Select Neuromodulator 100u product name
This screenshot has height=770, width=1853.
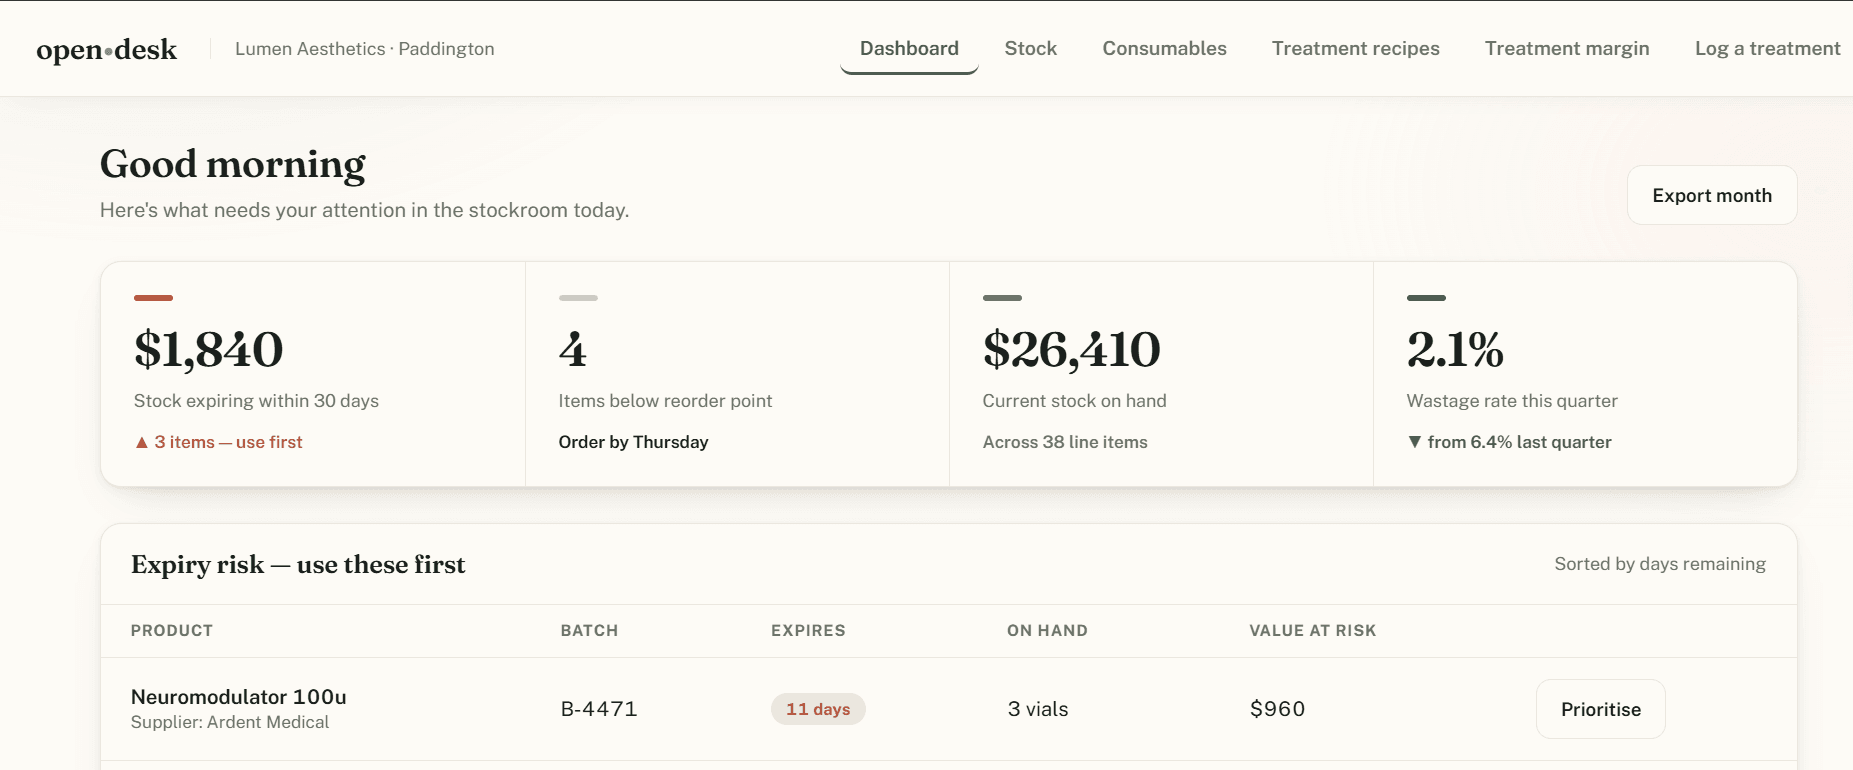[x=238, y=697]
